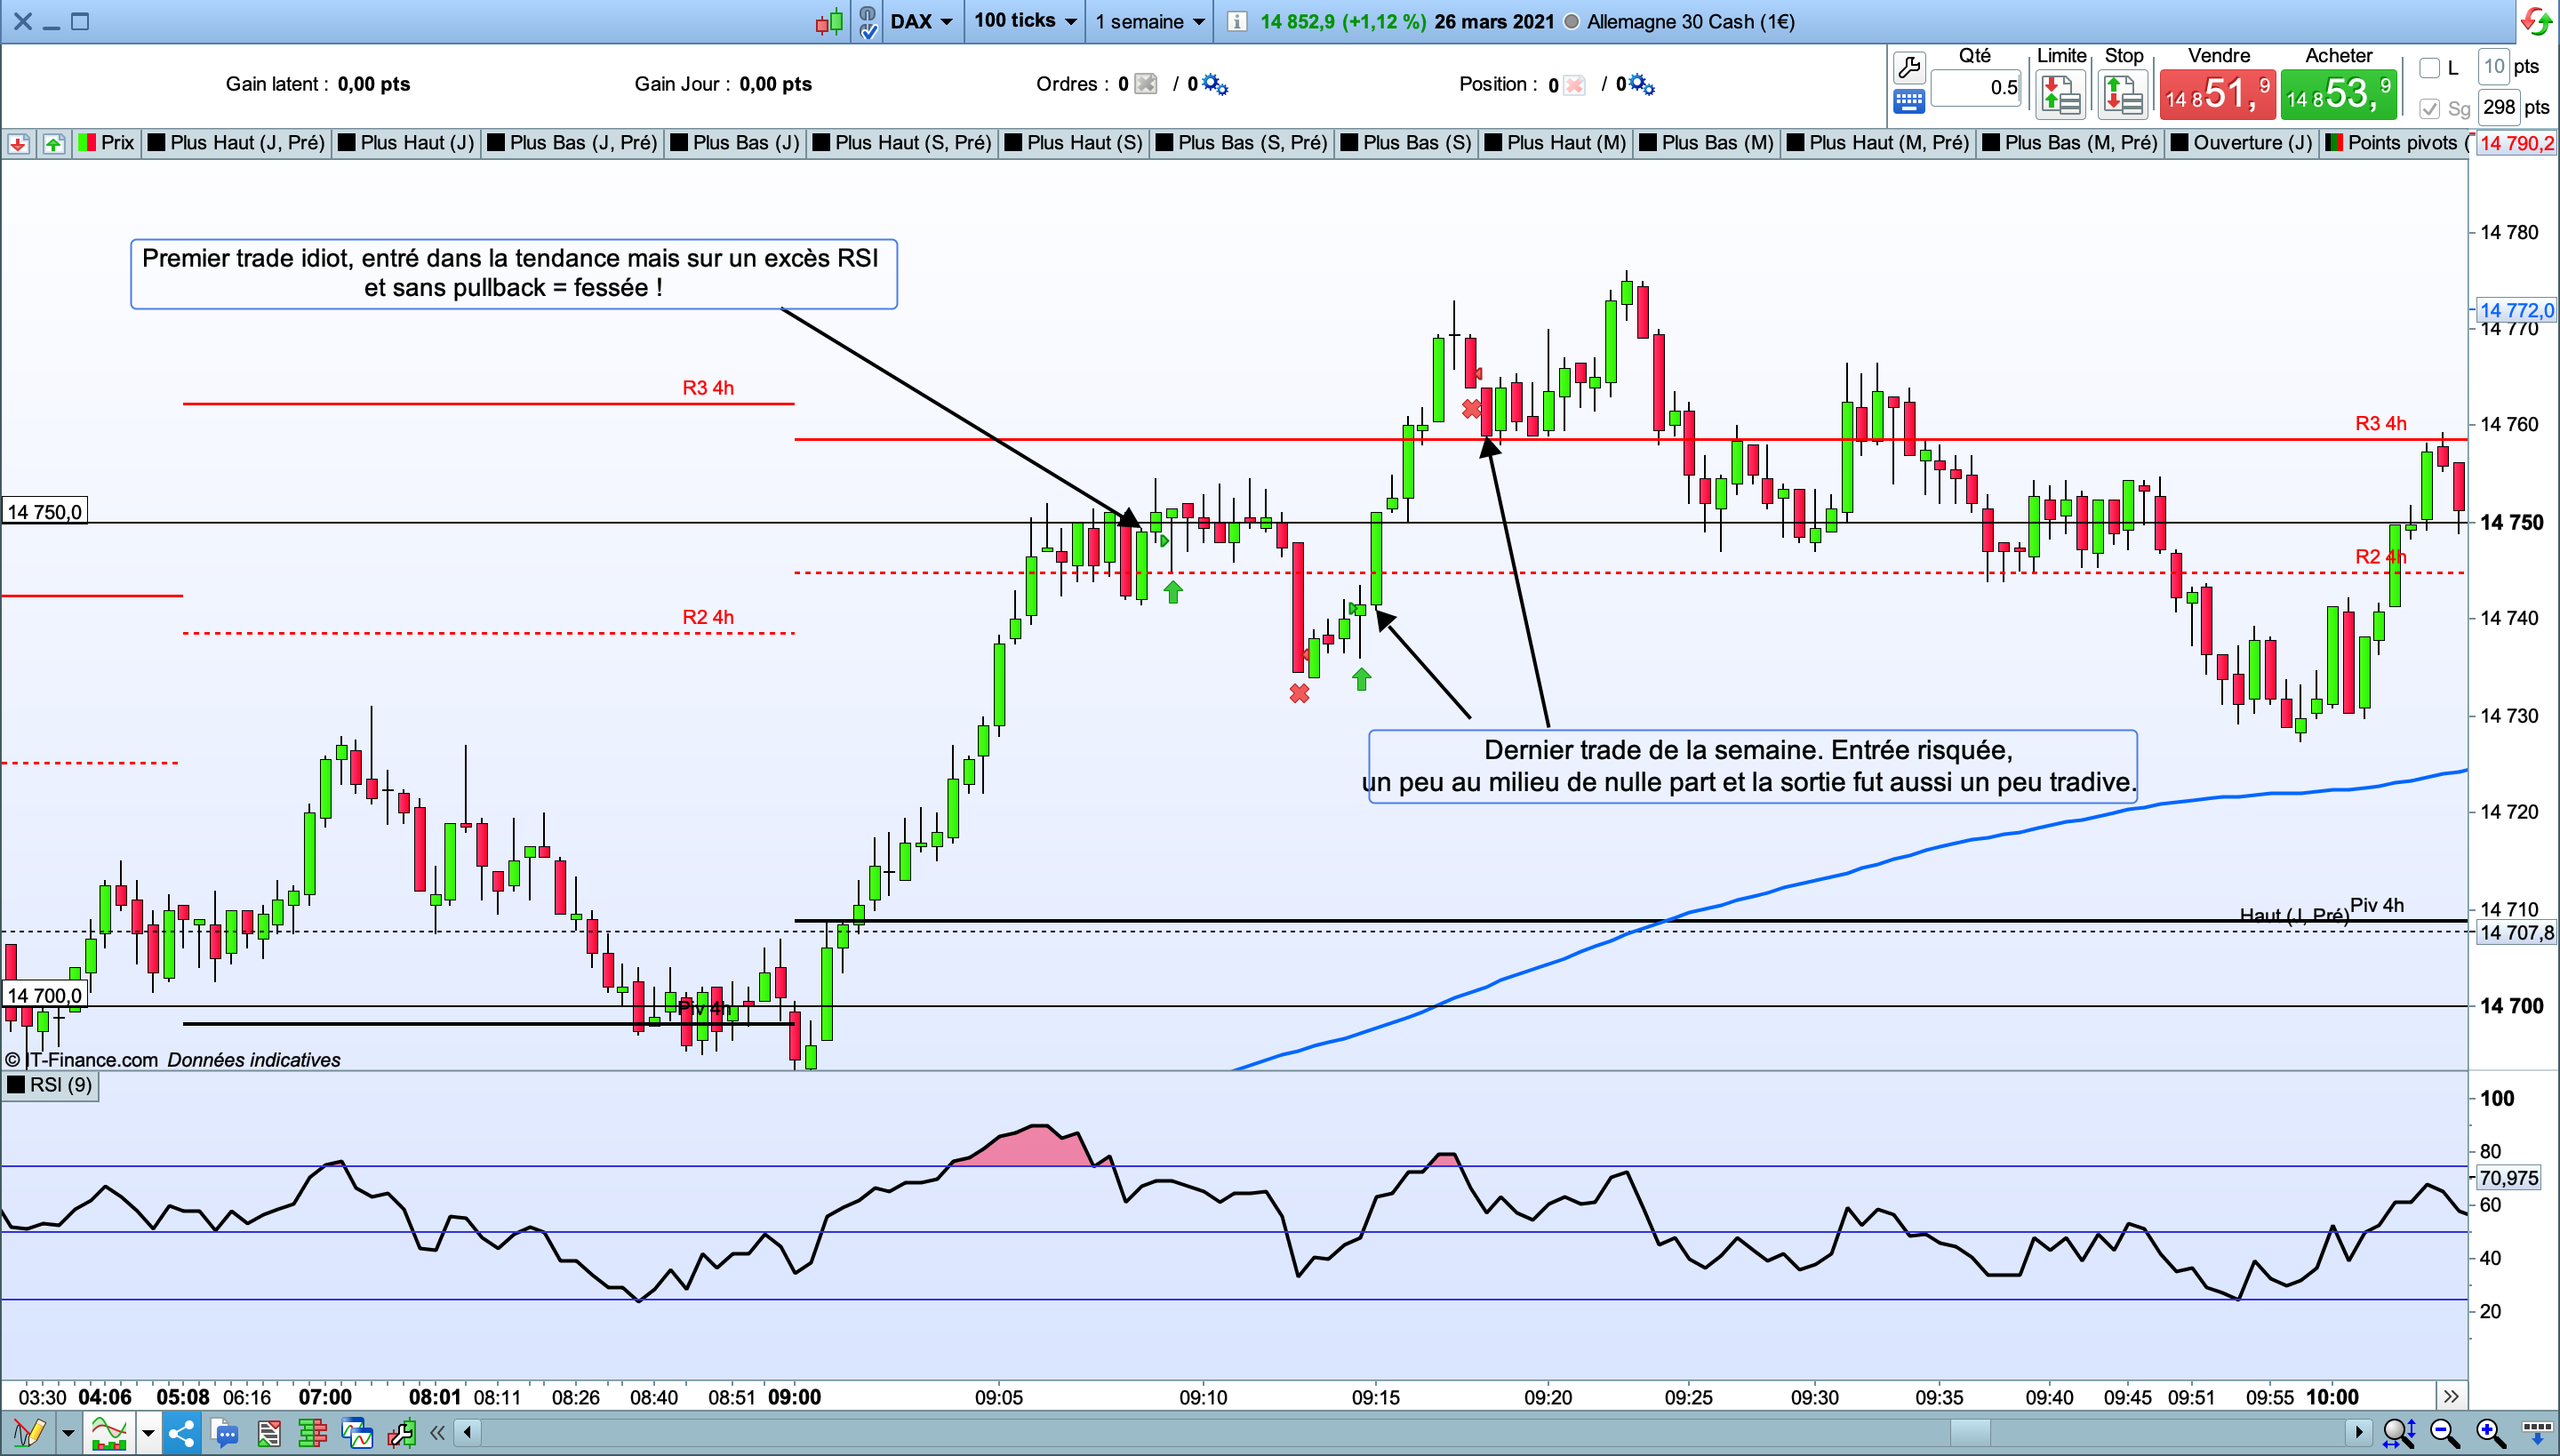
Task: Click the zoom-in magnifier icon
Action: (2490, 1433)
